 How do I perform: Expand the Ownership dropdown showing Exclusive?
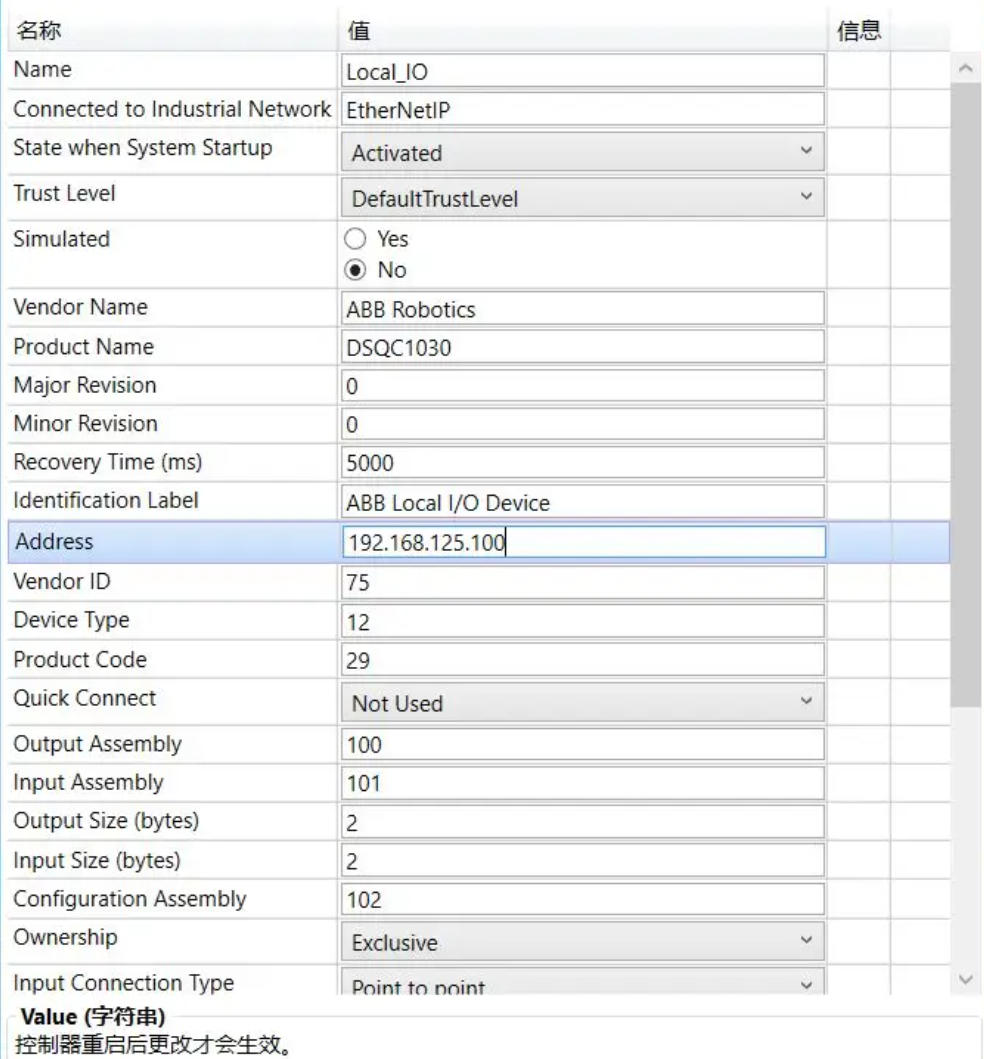pos(583,942)
